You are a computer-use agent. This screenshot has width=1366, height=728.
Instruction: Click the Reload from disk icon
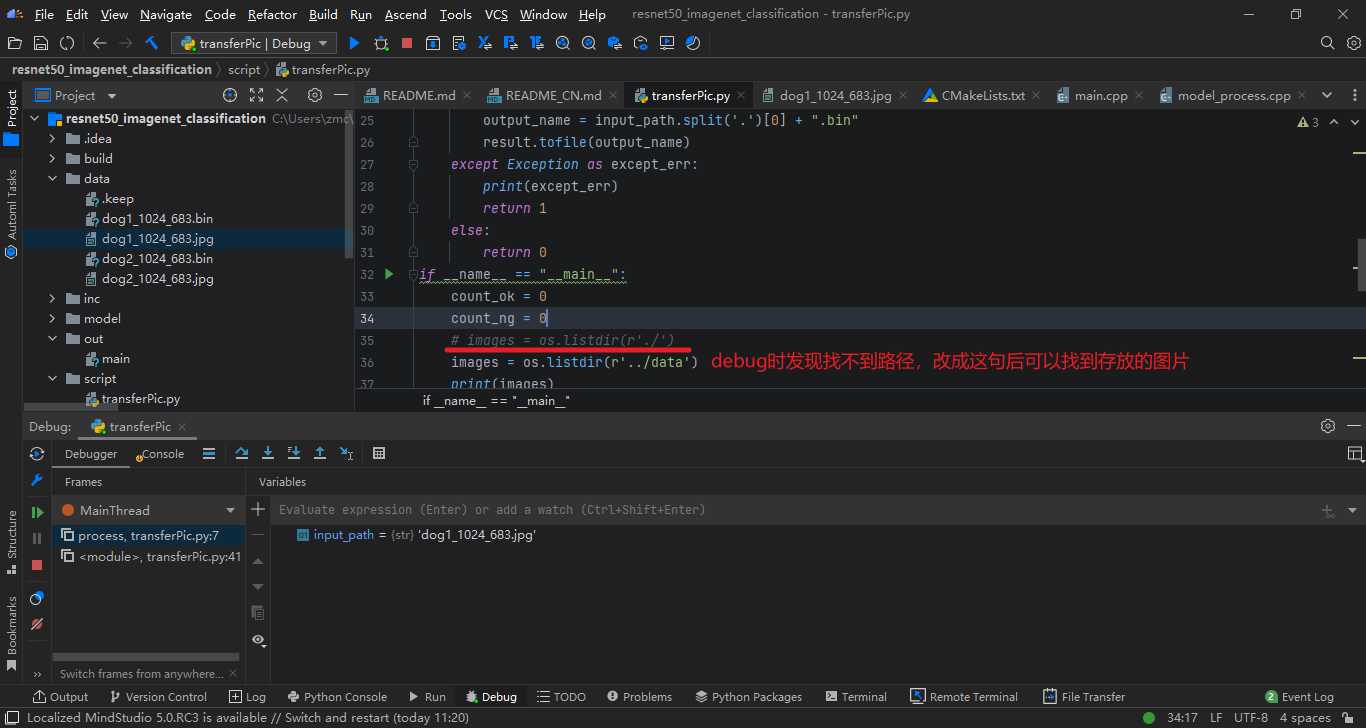(x=67, y=43)
